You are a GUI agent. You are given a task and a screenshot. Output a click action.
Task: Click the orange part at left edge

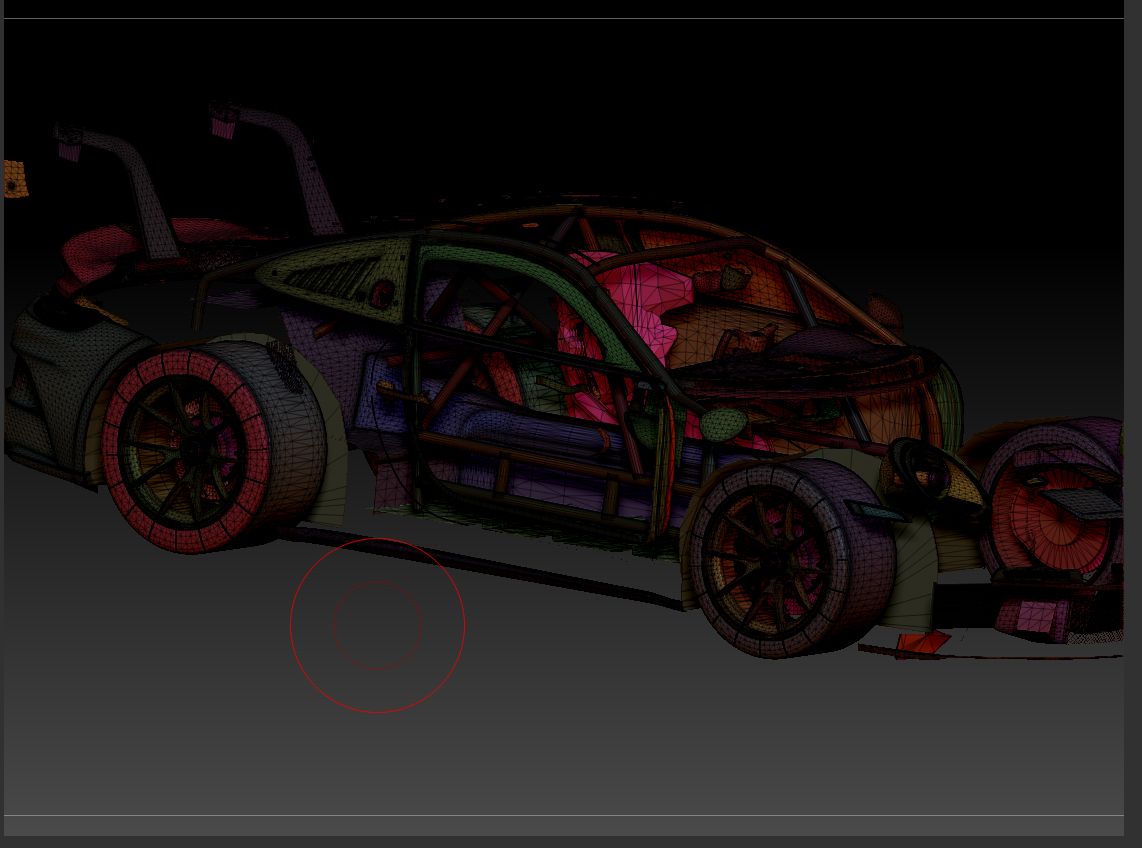pos(15,178)
